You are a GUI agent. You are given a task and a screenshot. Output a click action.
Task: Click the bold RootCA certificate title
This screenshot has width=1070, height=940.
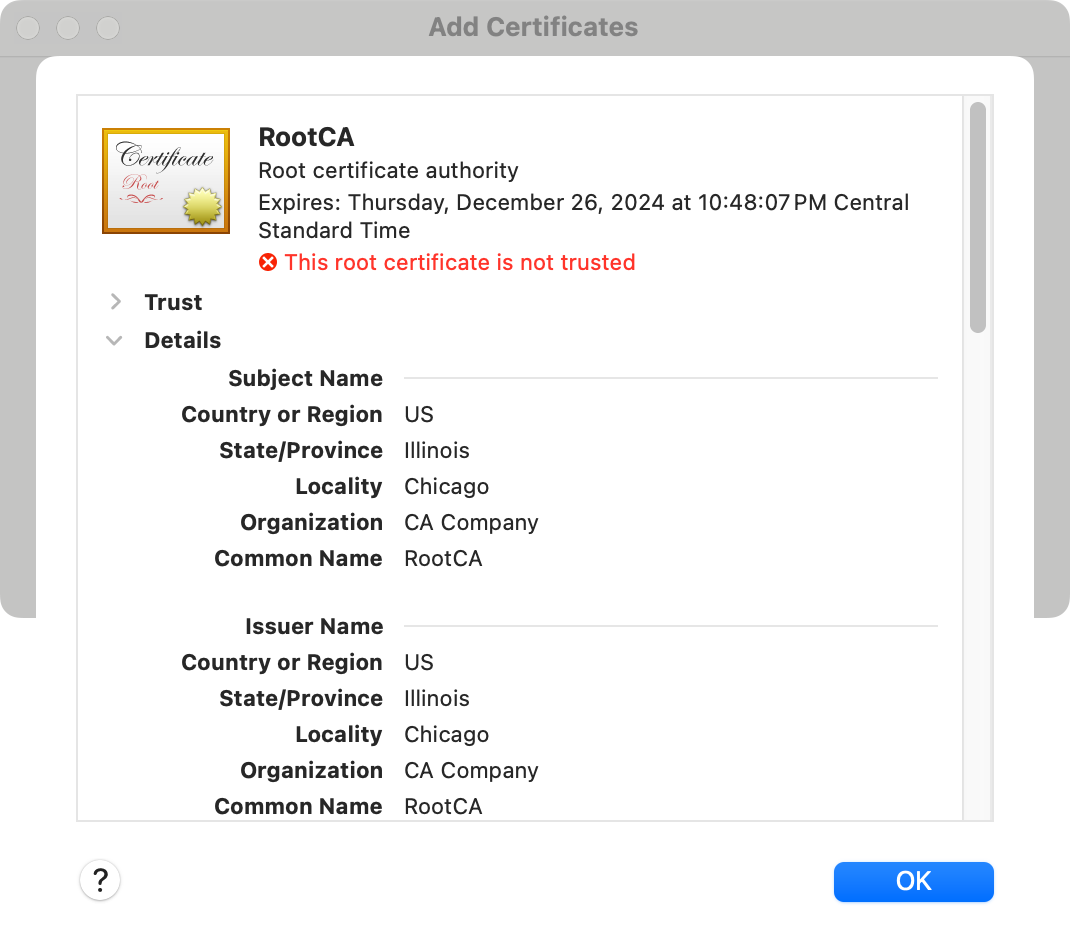coord(306,137)
